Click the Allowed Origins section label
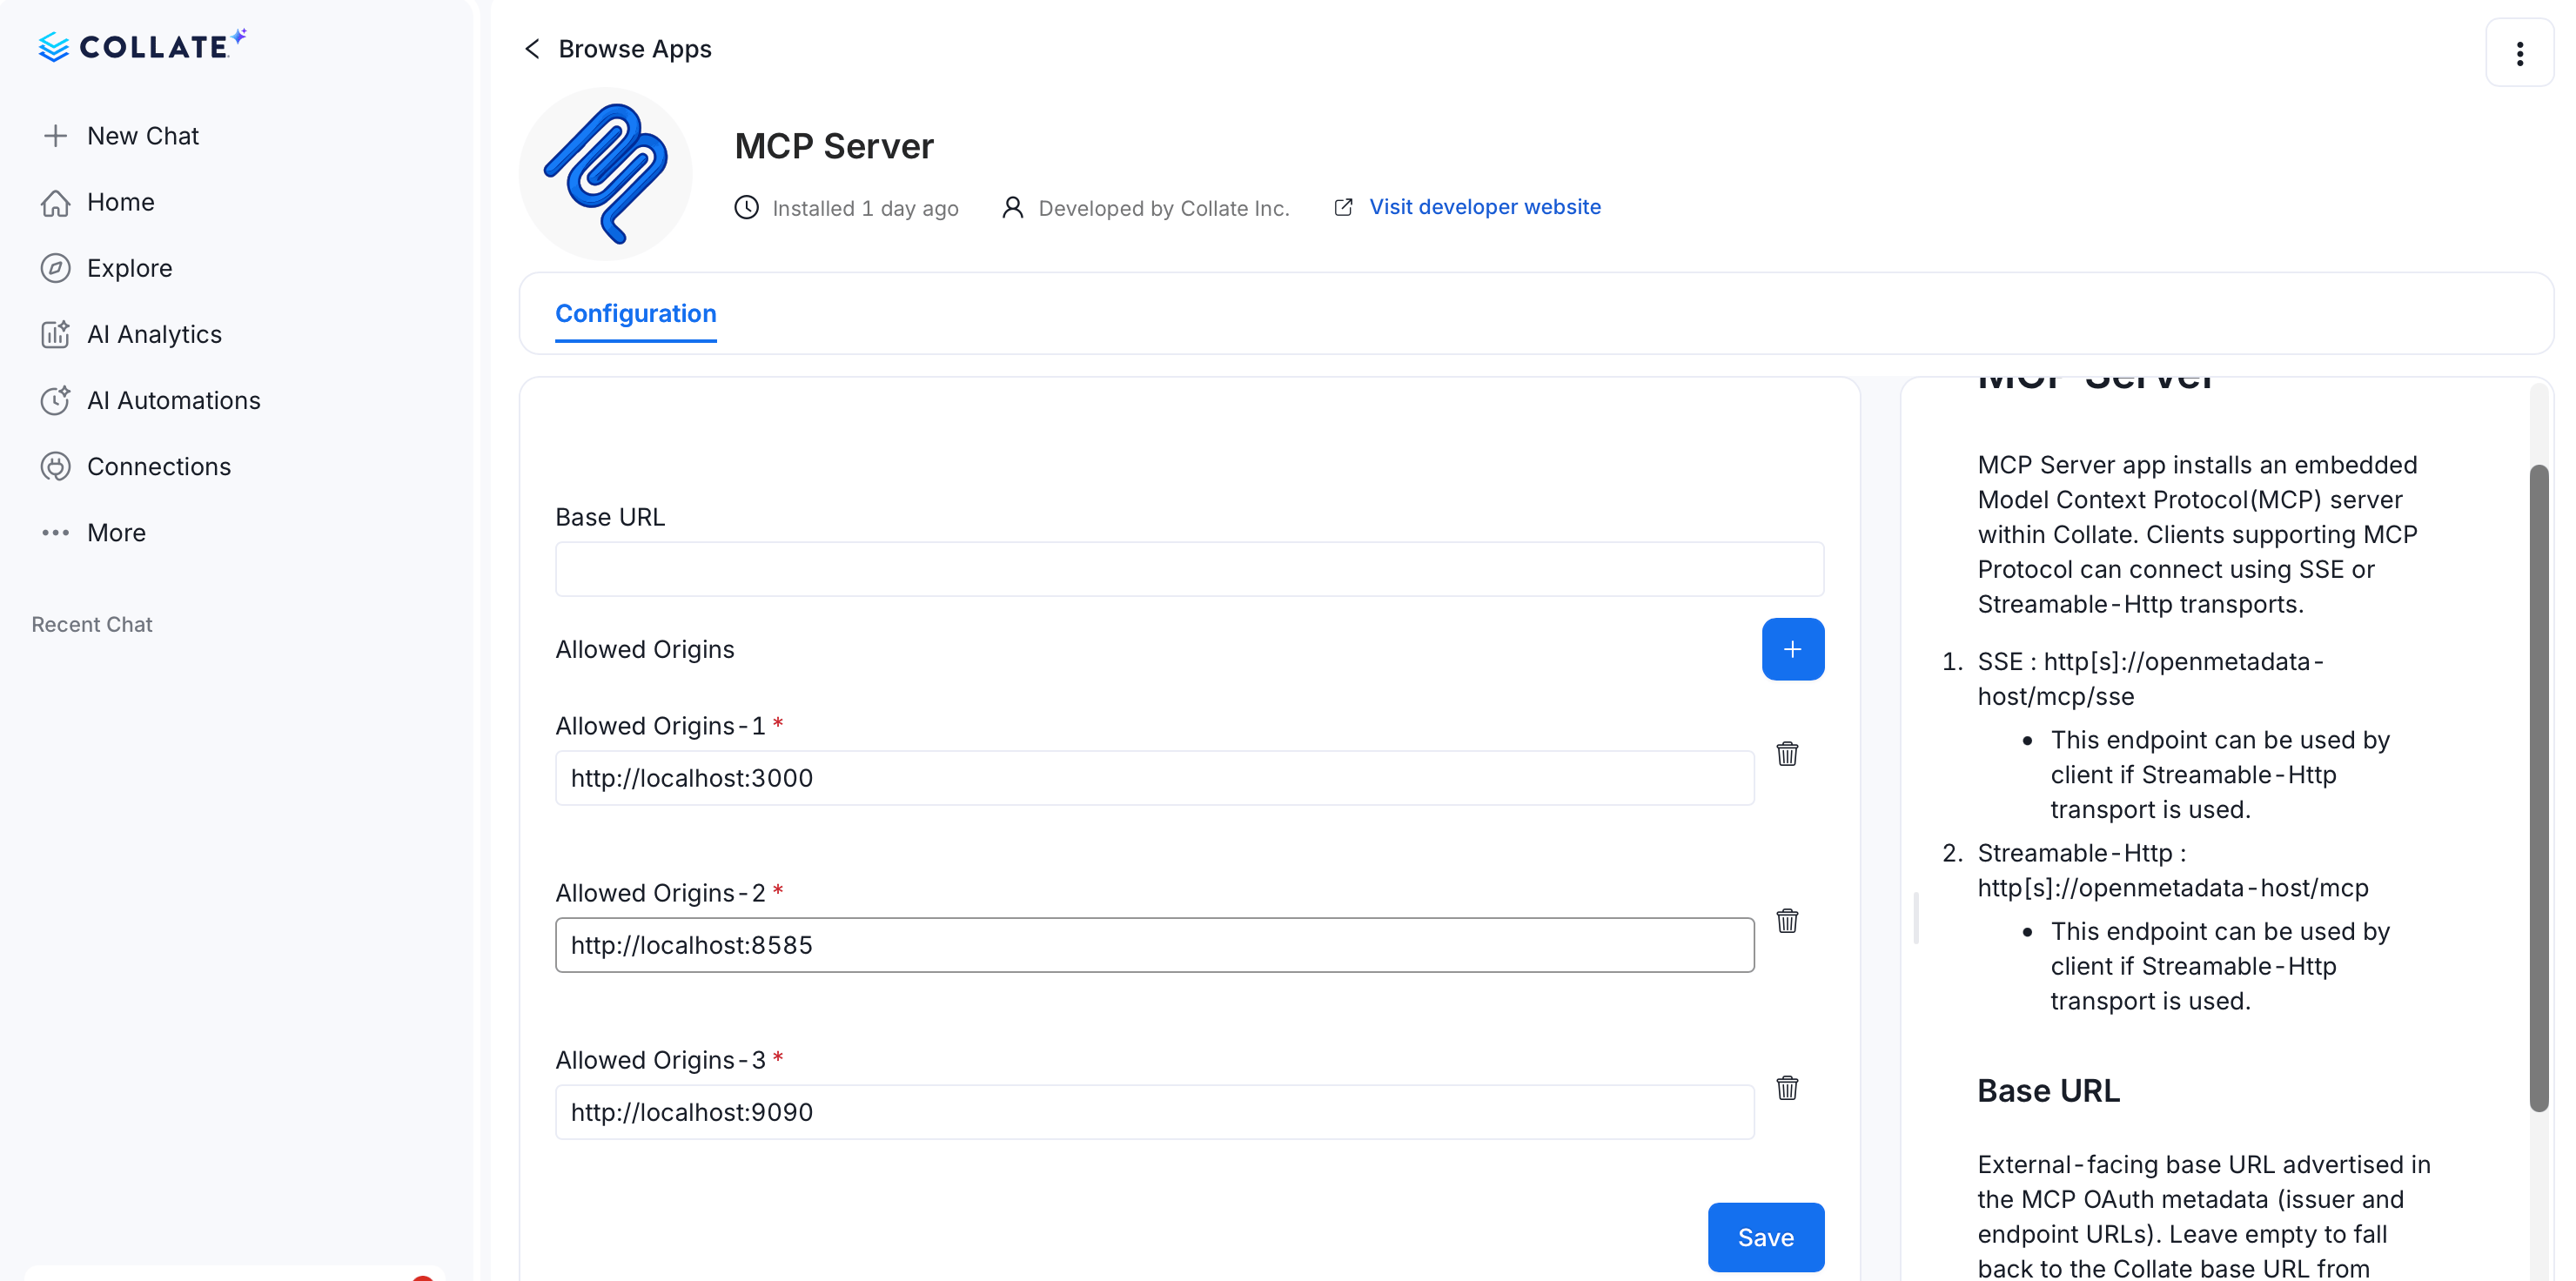 click(x=645, y=649)
